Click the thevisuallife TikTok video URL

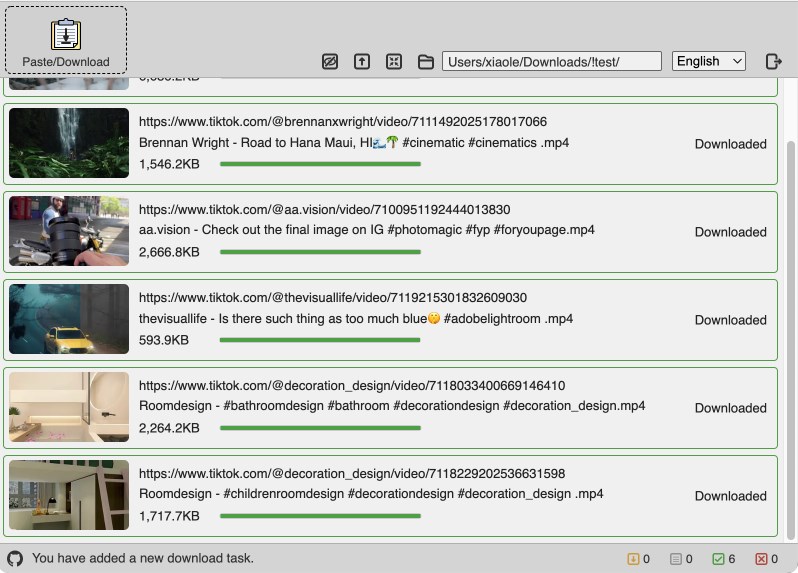pyautogui.click(x=333, y=298)
